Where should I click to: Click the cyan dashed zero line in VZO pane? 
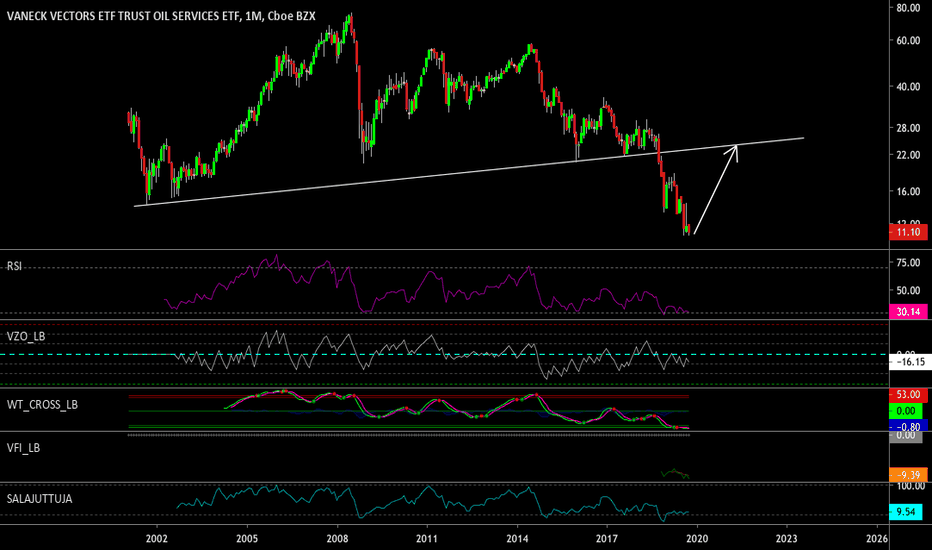(444, 354)
